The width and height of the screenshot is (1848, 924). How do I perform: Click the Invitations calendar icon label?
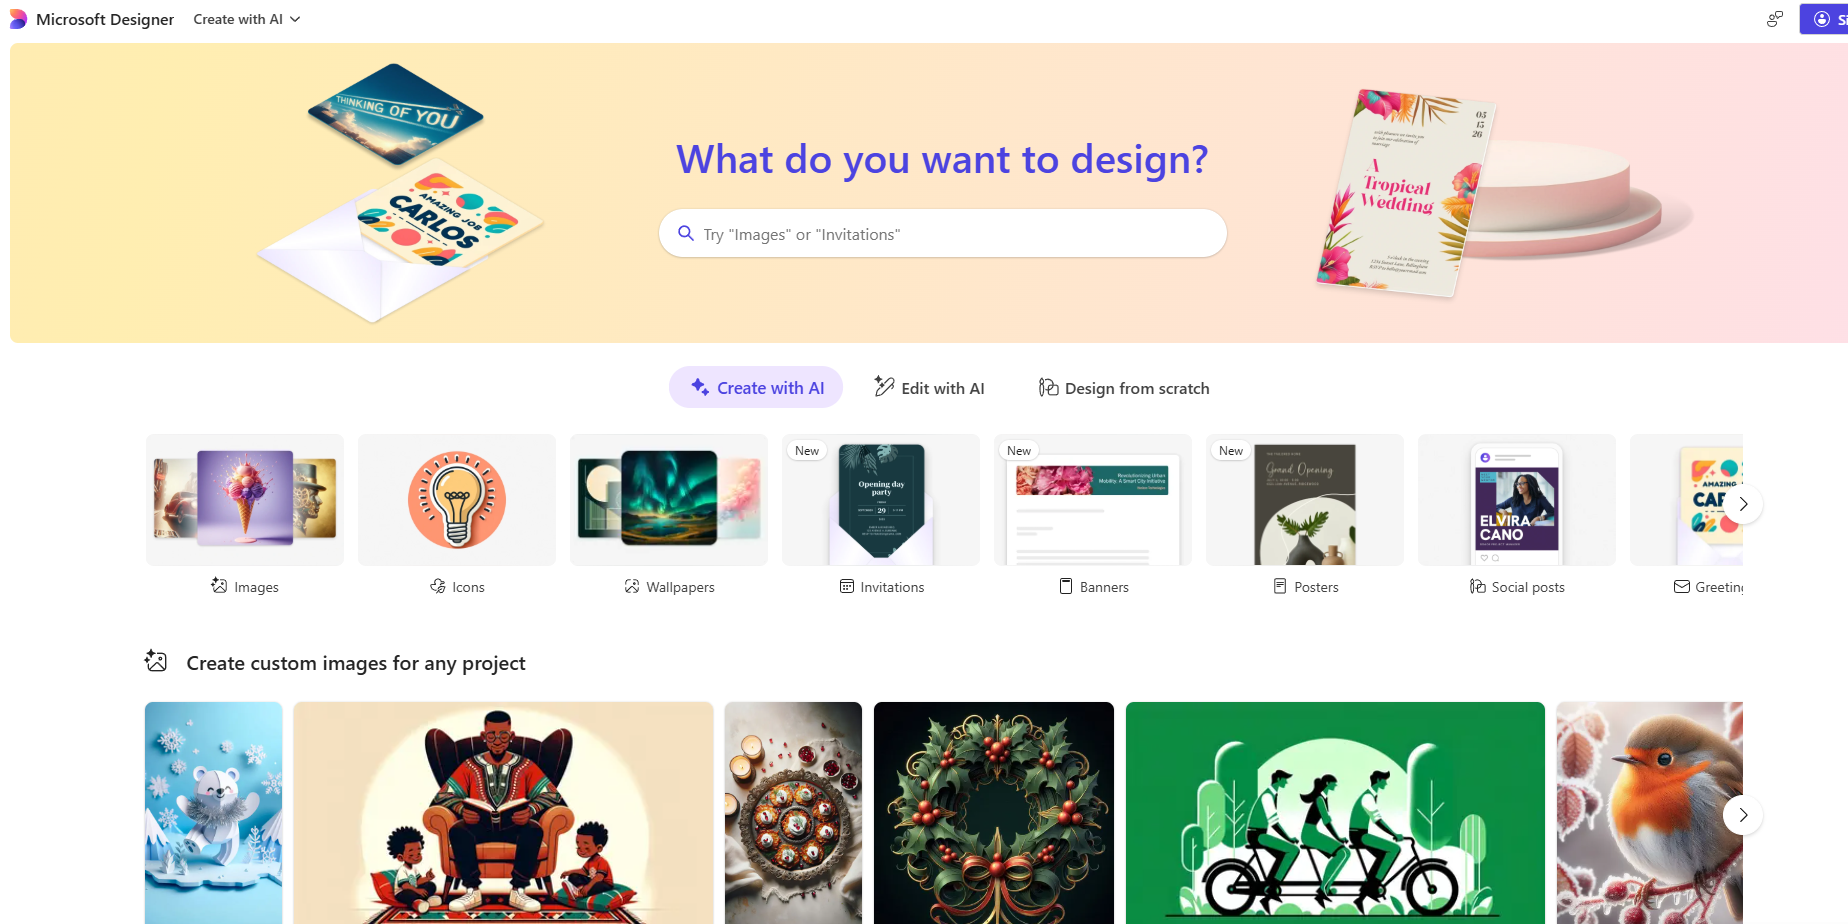(847, 586)
